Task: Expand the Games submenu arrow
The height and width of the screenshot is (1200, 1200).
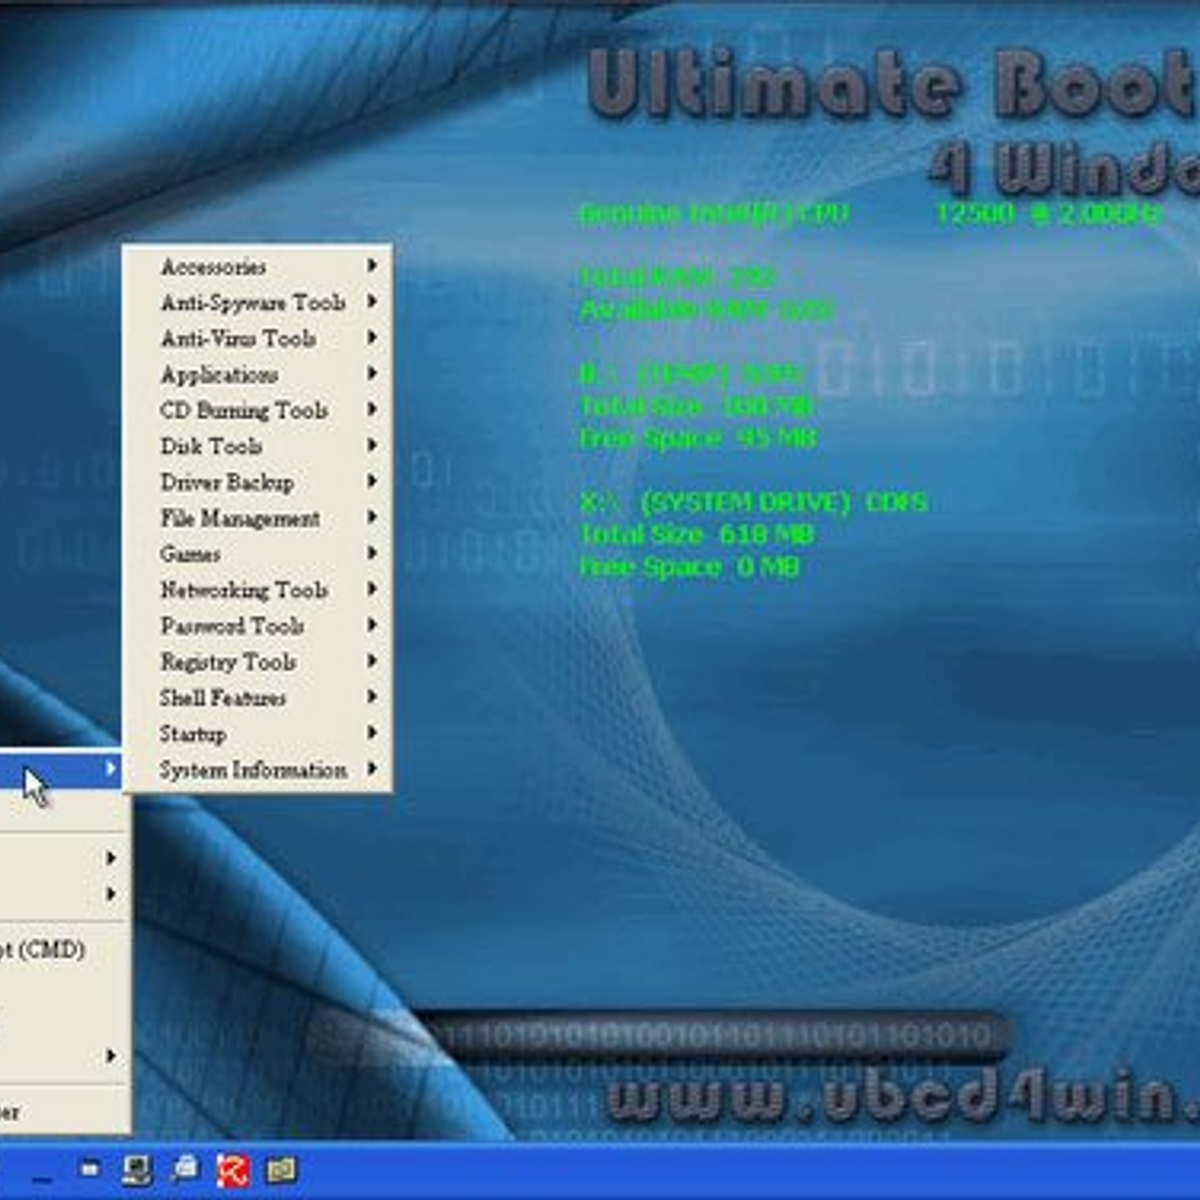Action: pyautogui.click(x=372, y=553)
